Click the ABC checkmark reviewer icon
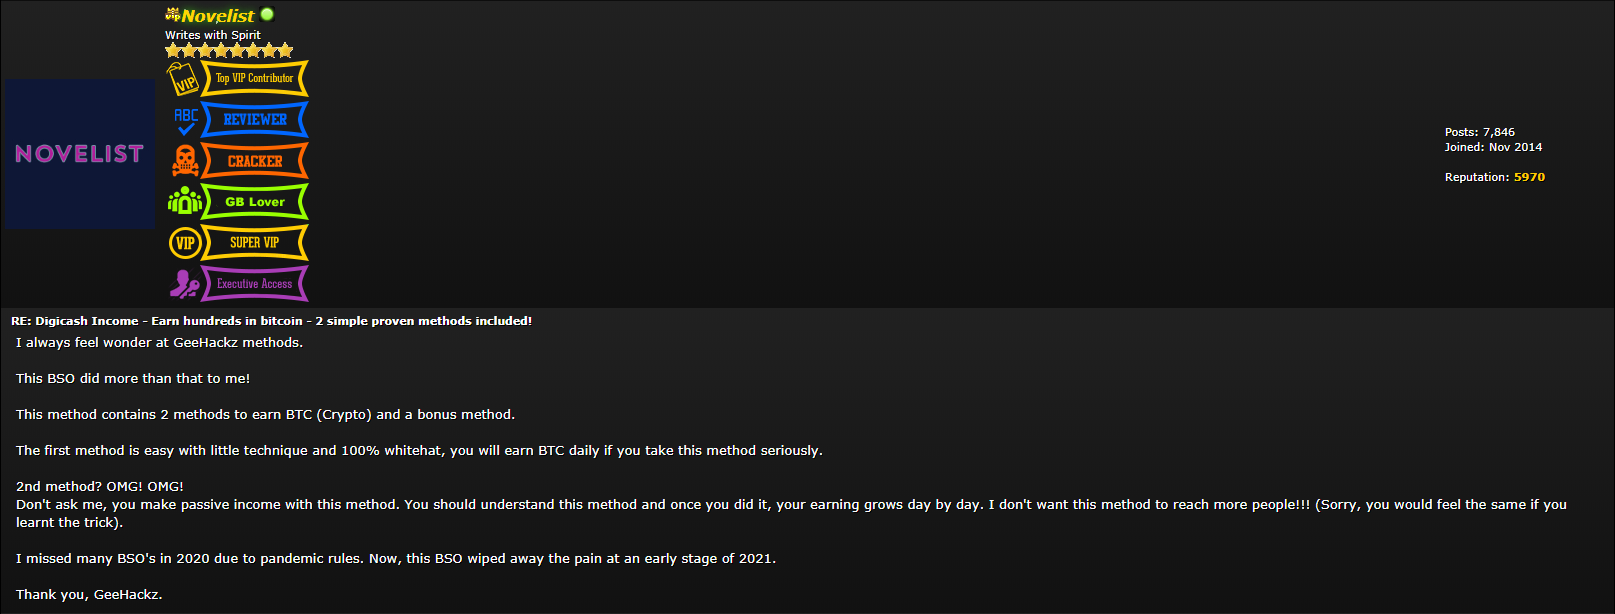Image resolution: width=1615 pixels, height=614 pixels. tap(185, 120)
